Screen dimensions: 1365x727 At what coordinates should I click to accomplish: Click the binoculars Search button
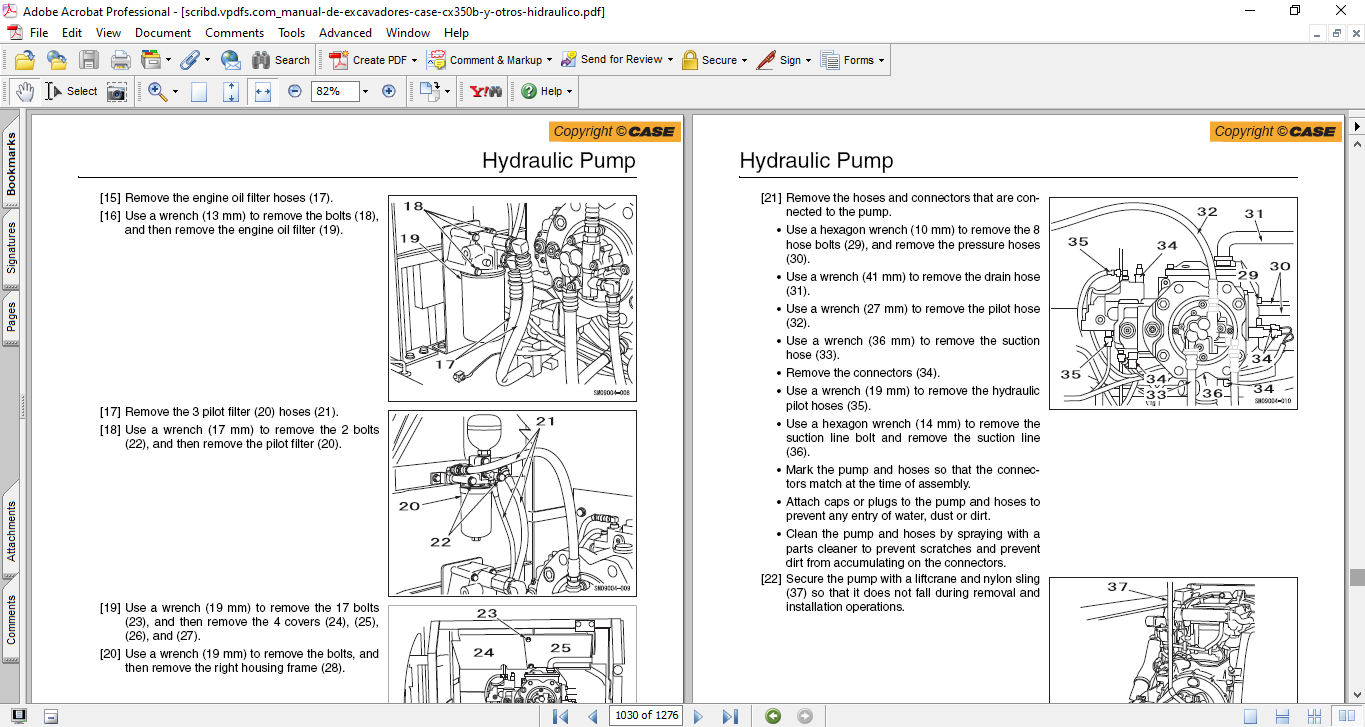(281, 60)
